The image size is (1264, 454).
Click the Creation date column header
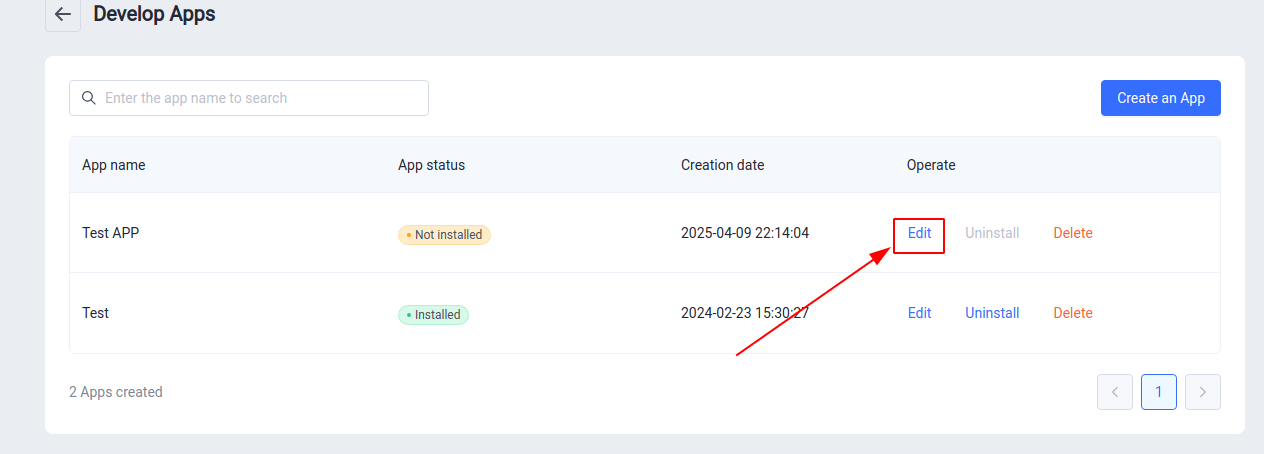722,165
